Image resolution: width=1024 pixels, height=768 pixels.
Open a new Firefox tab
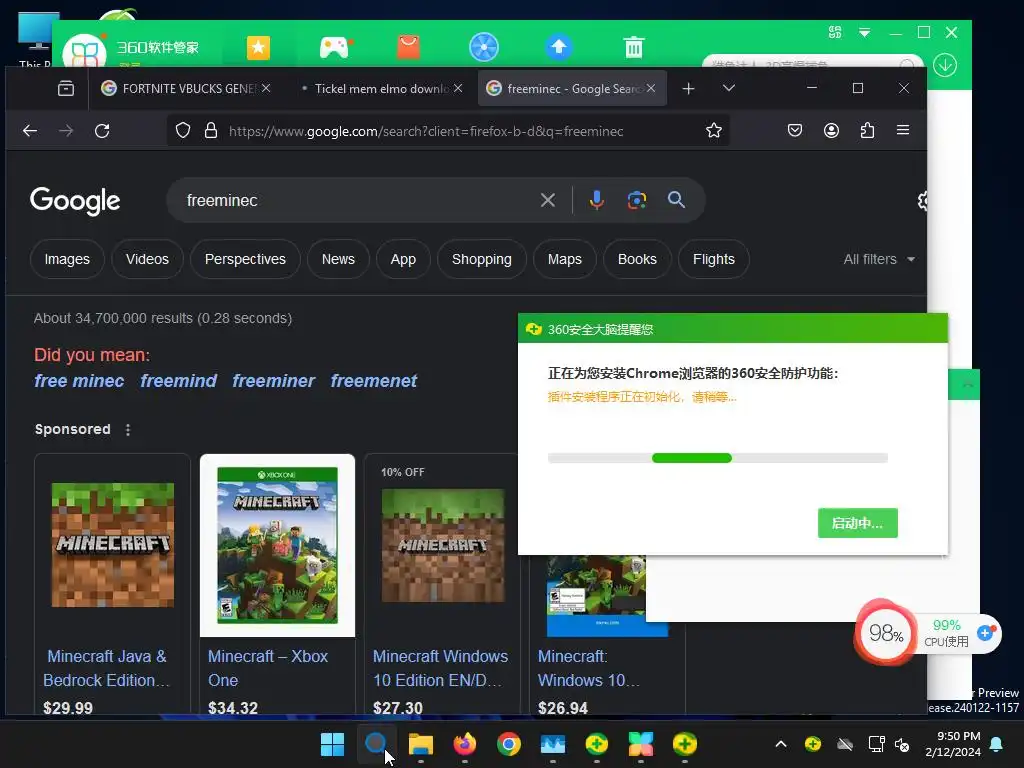coord(688,88)
